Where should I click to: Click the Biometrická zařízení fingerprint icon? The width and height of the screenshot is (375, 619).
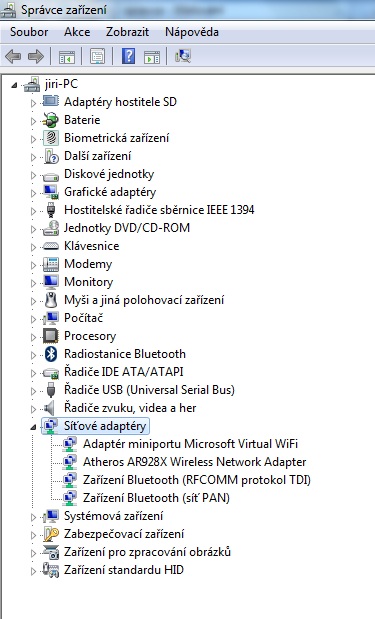[51, 138]
